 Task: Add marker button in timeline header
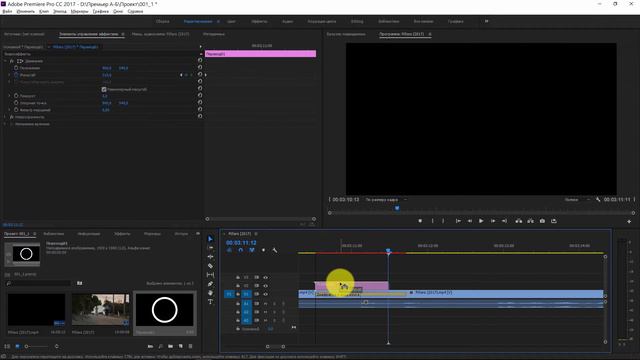tap(263, 250)
